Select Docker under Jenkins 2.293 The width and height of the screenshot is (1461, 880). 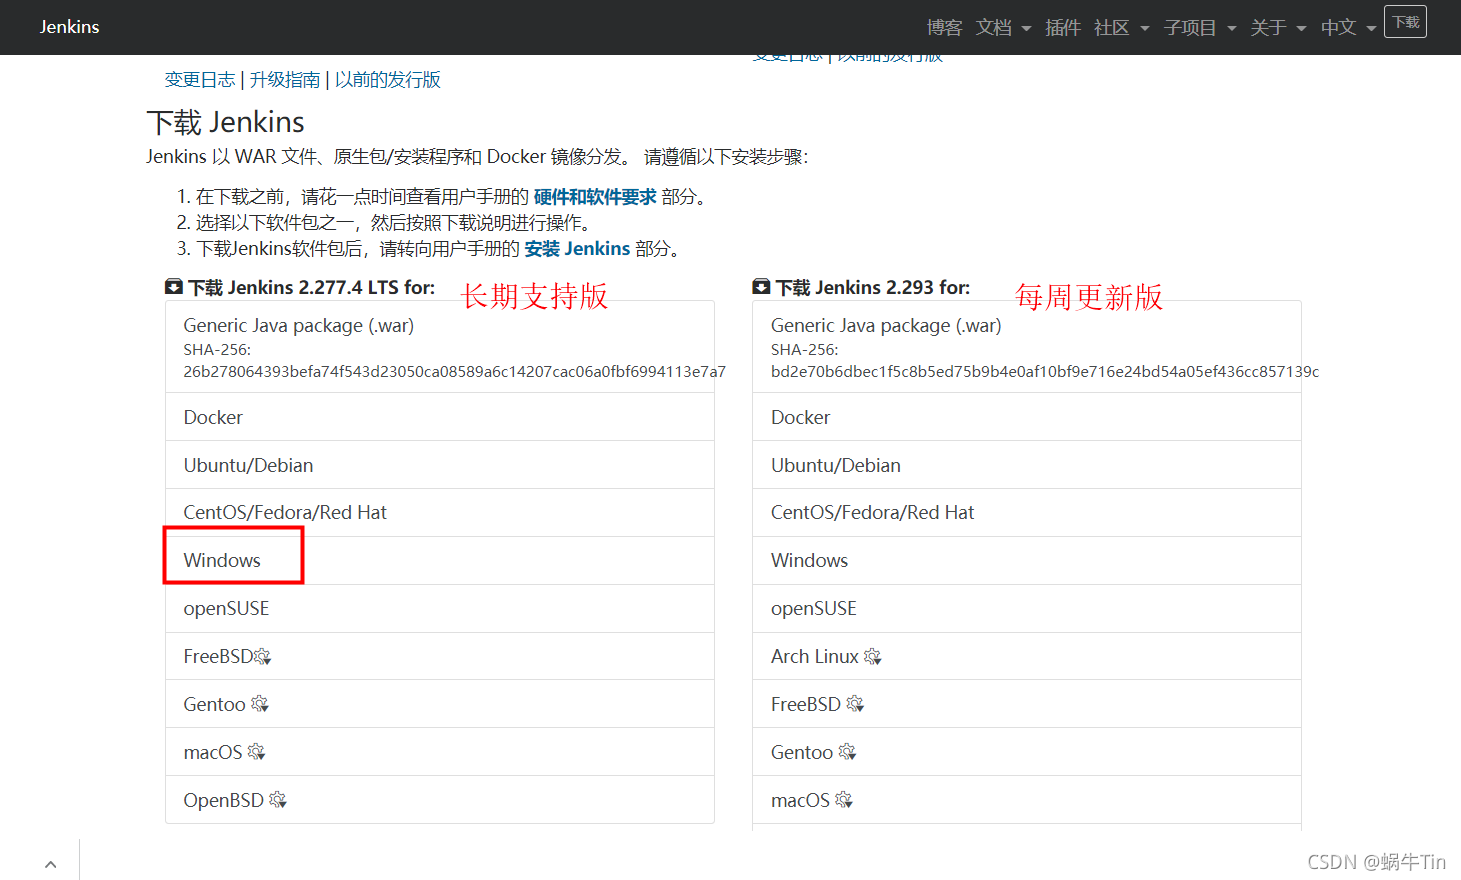pyautogui.click(x=1027, y=417)
